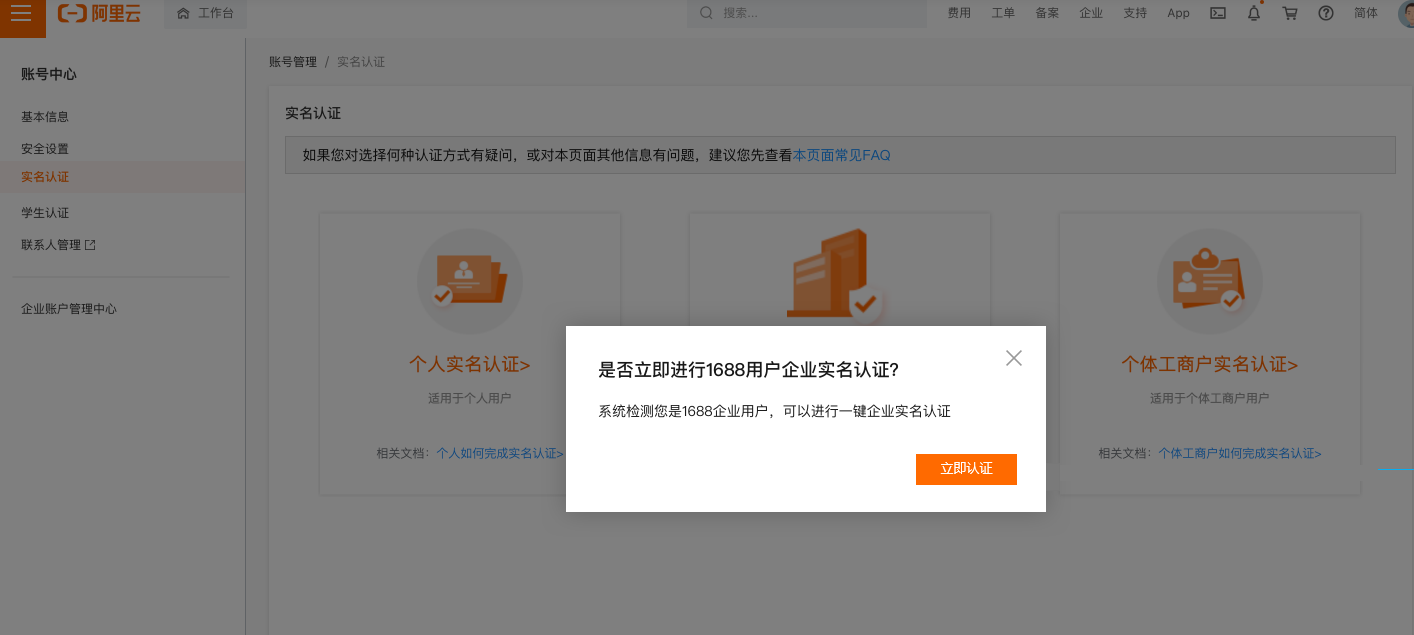This screenshot has height=635, width=1414.
Task: Click the 立即认证 button in the dialog
Action: (966, 469)
